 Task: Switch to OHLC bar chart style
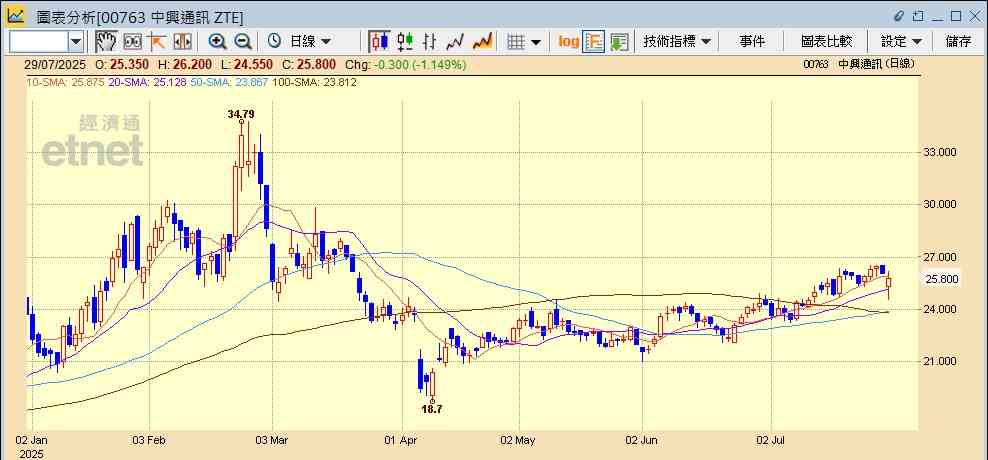(x=430, y=42)
